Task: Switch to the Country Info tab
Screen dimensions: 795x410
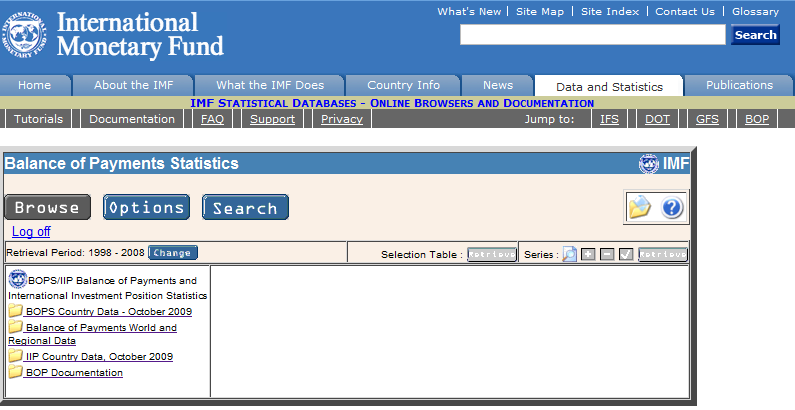Action: [403, 85]
